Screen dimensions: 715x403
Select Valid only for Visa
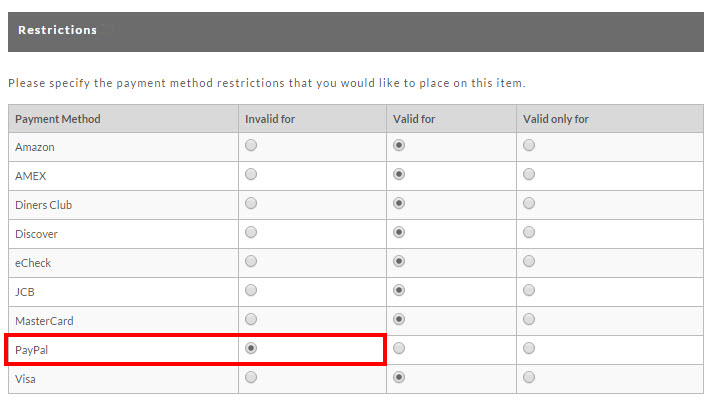(x=529, y=377)
